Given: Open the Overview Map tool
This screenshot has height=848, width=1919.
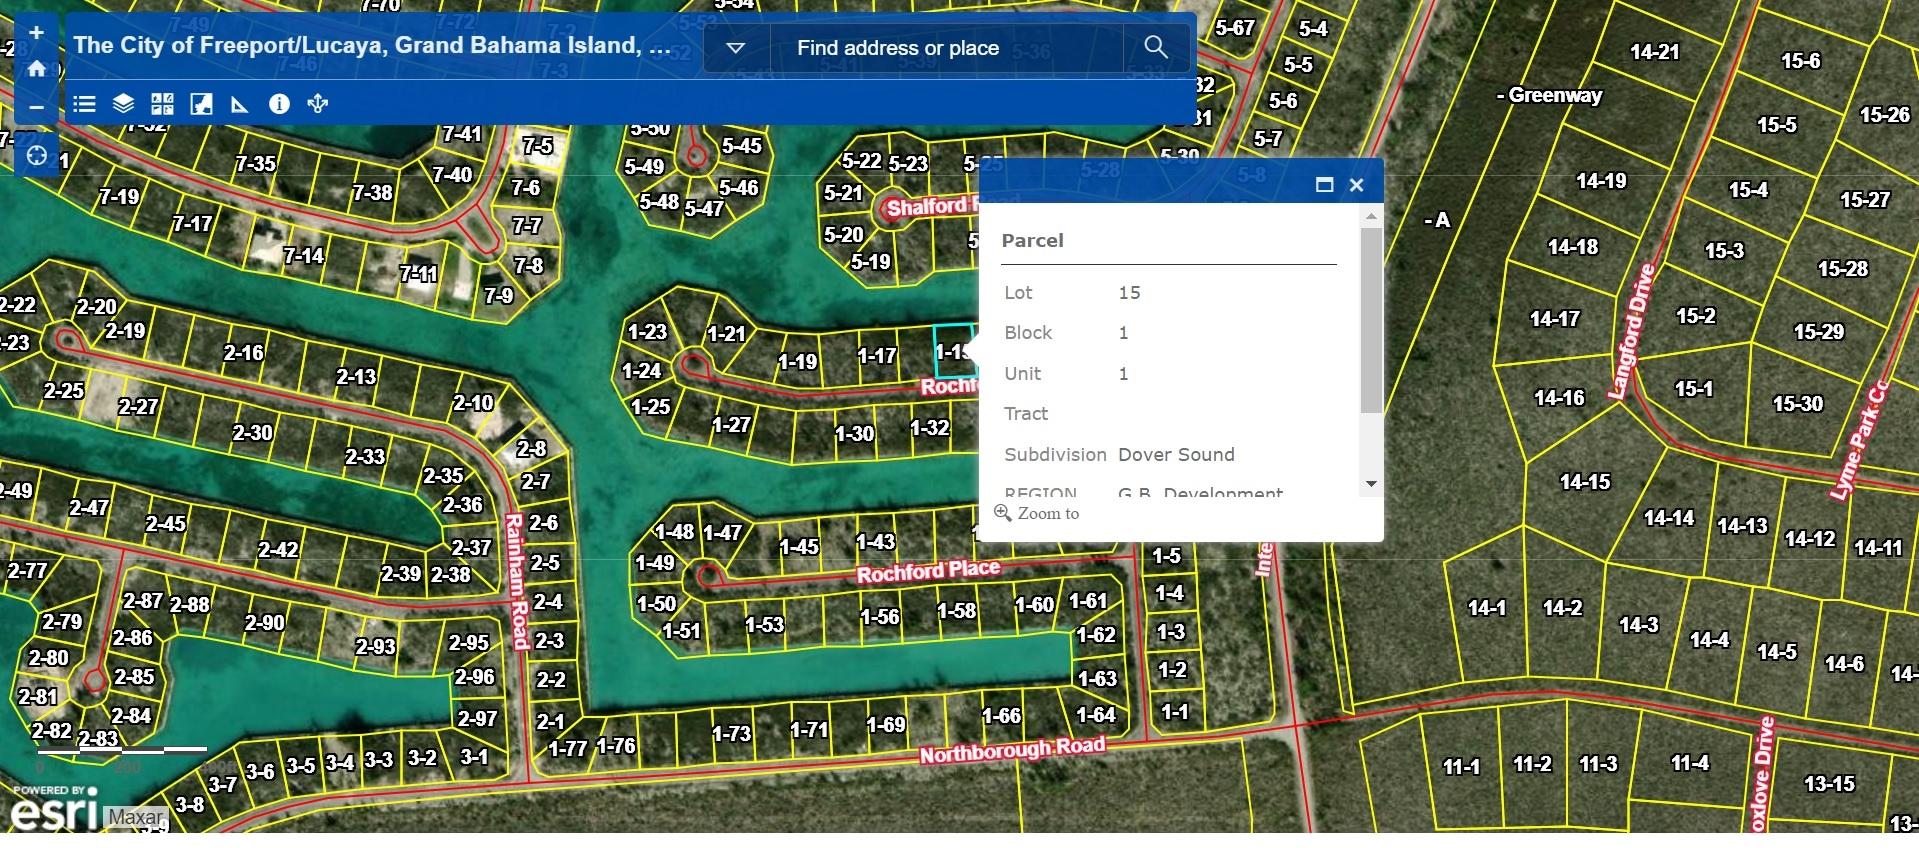Looking at the screenshot, I should pyautogui.click(x=201, y=104).
